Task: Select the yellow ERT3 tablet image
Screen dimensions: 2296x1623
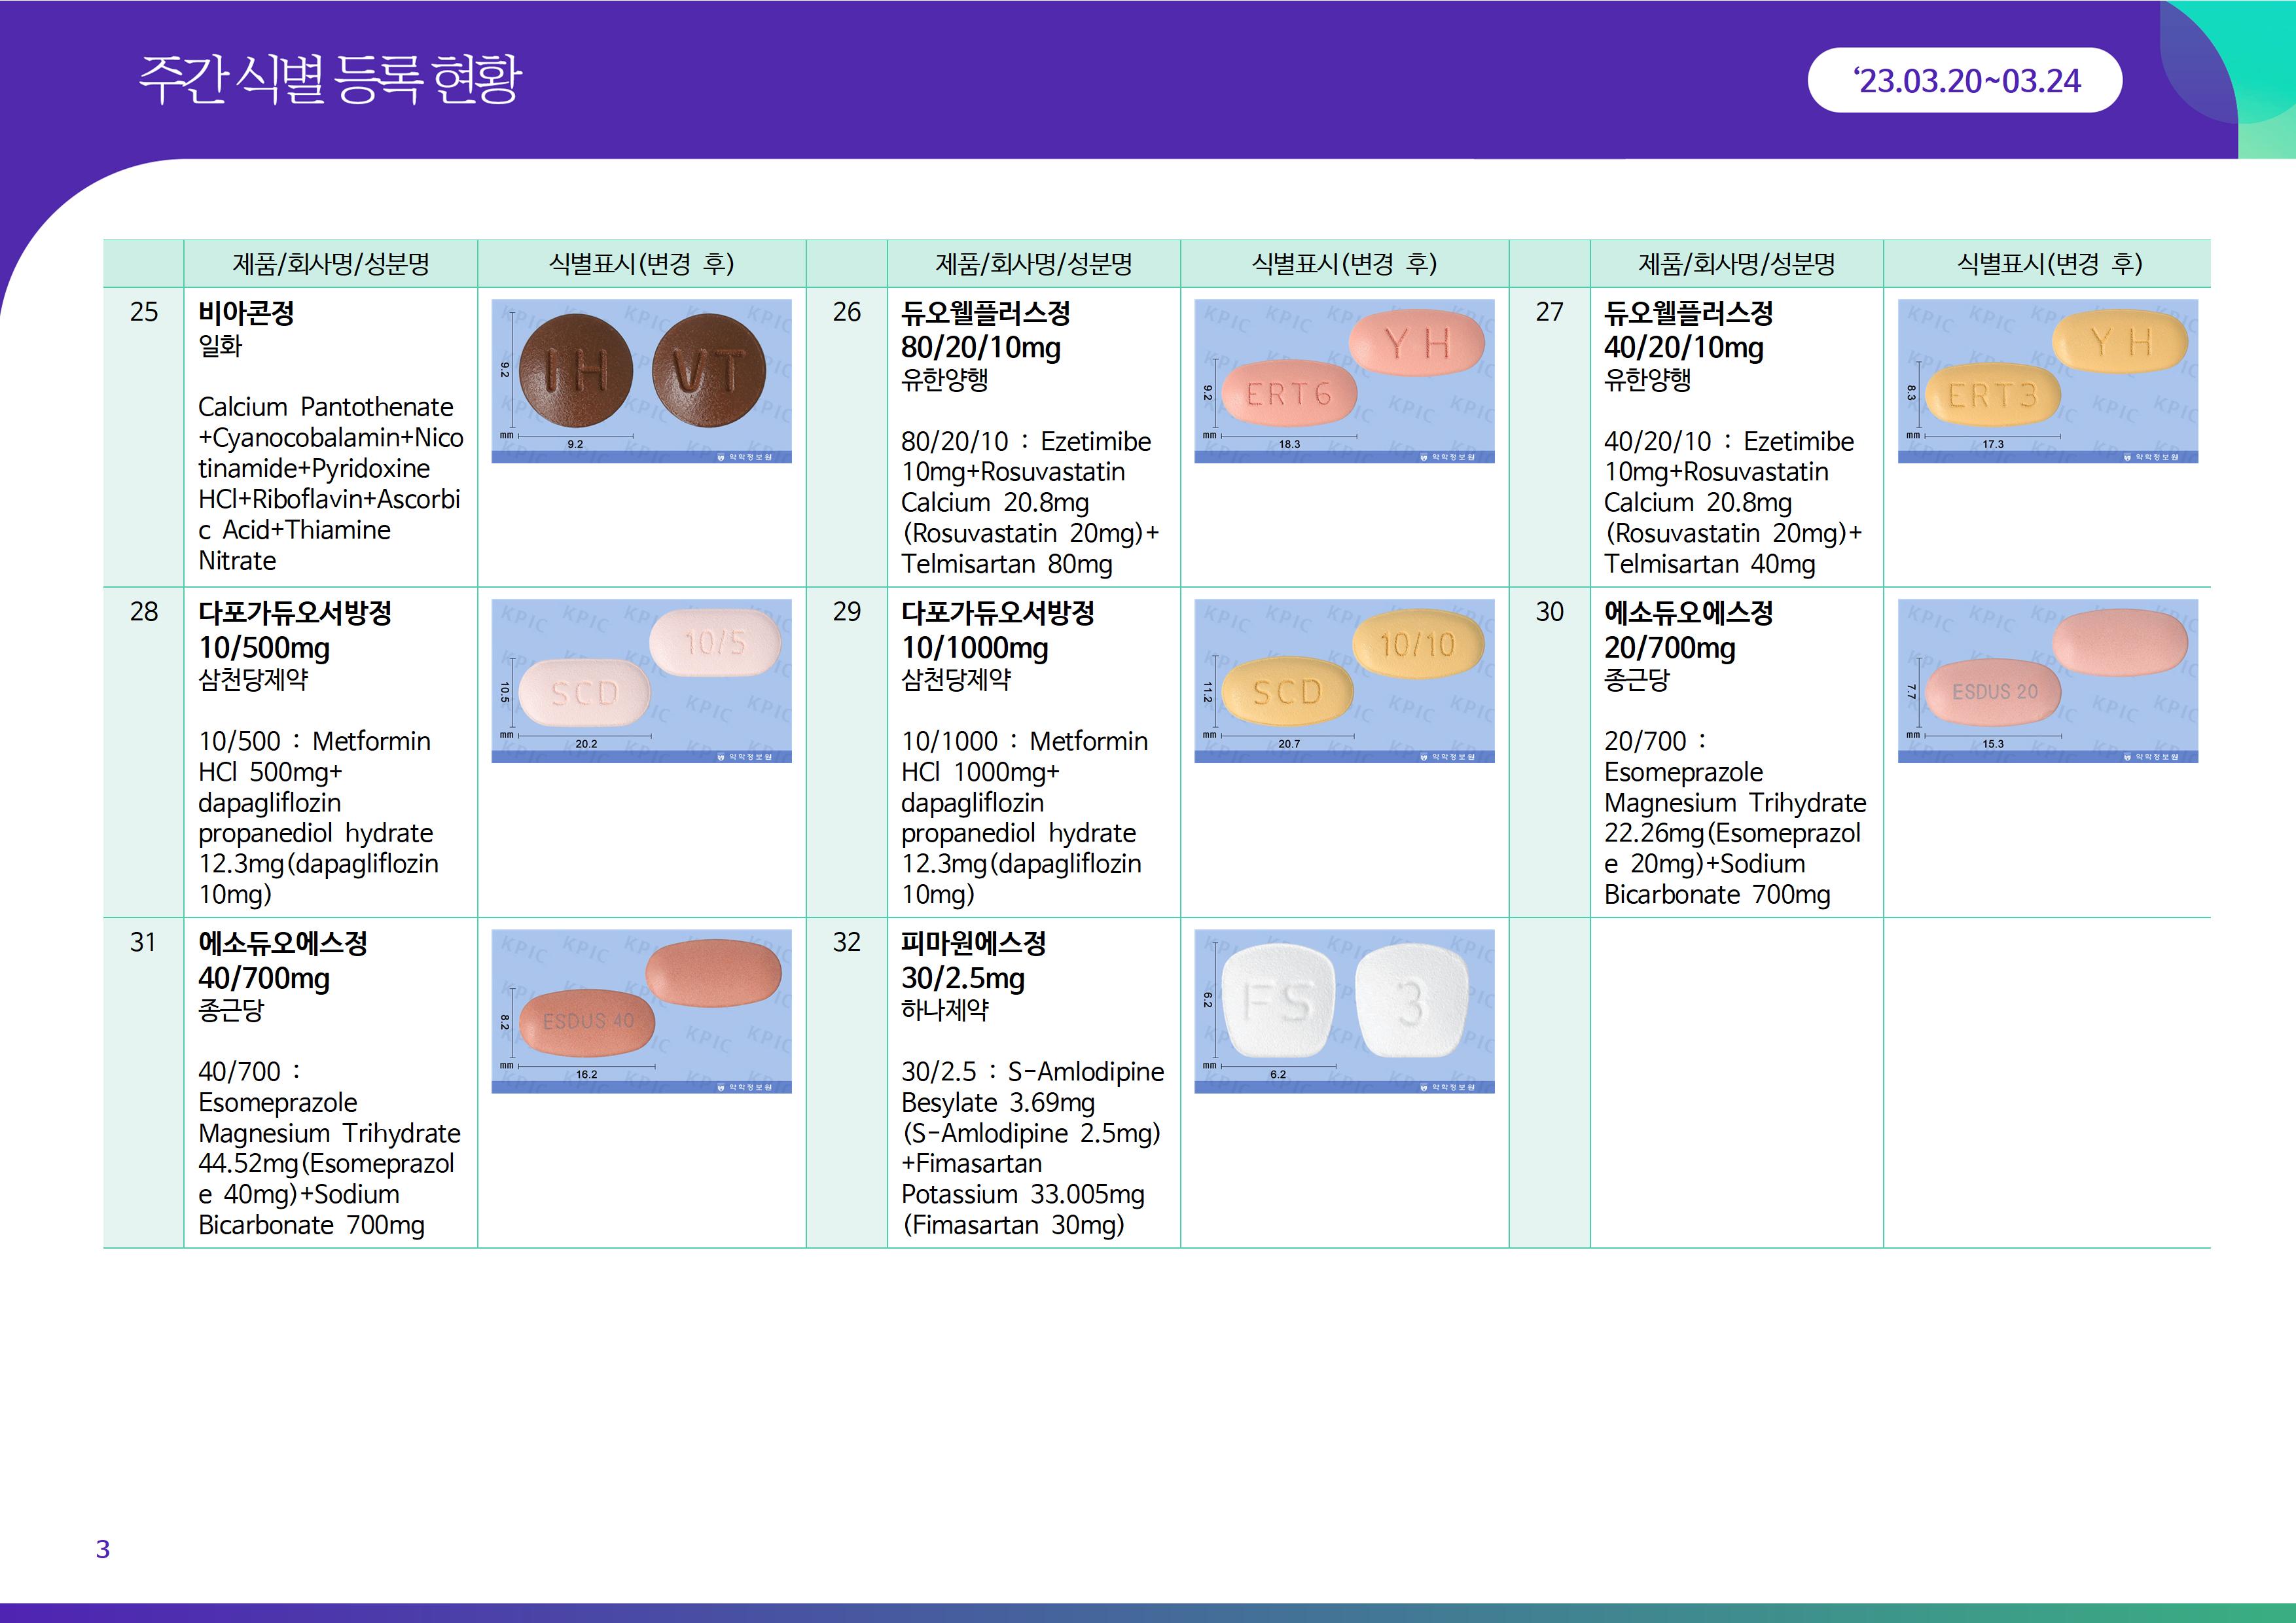Action: click(1992, 396)
